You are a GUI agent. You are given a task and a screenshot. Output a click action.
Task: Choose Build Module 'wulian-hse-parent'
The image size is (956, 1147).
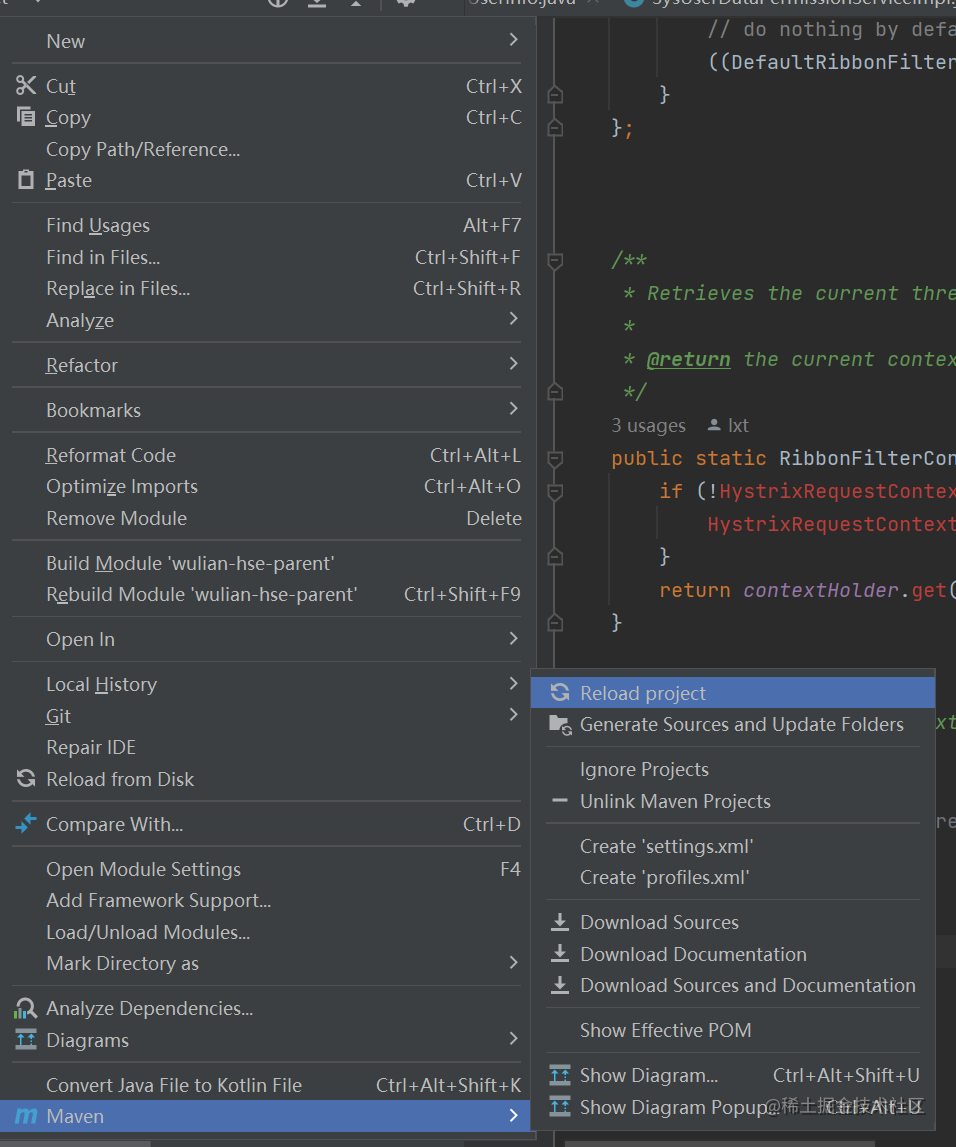tap(267, 563)
